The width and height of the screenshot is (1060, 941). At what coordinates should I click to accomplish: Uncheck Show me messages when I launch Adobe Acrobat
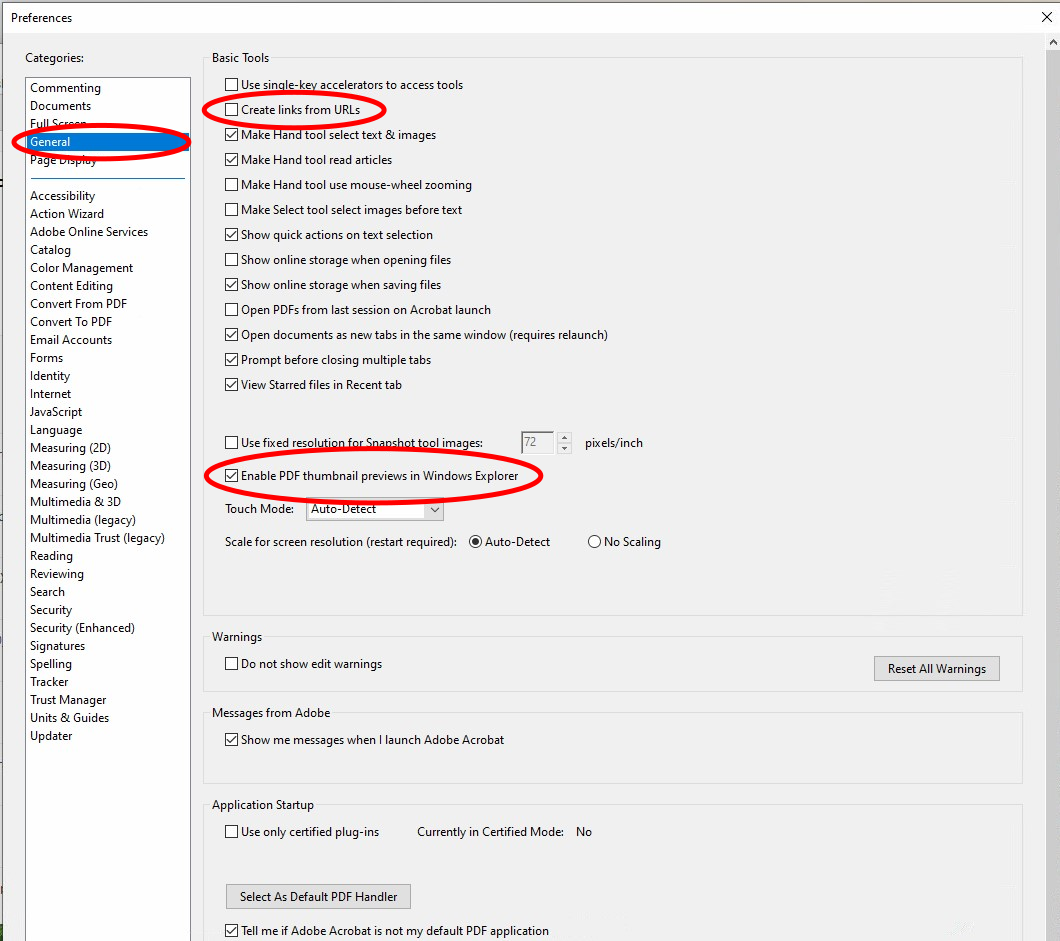pos(232,741)
